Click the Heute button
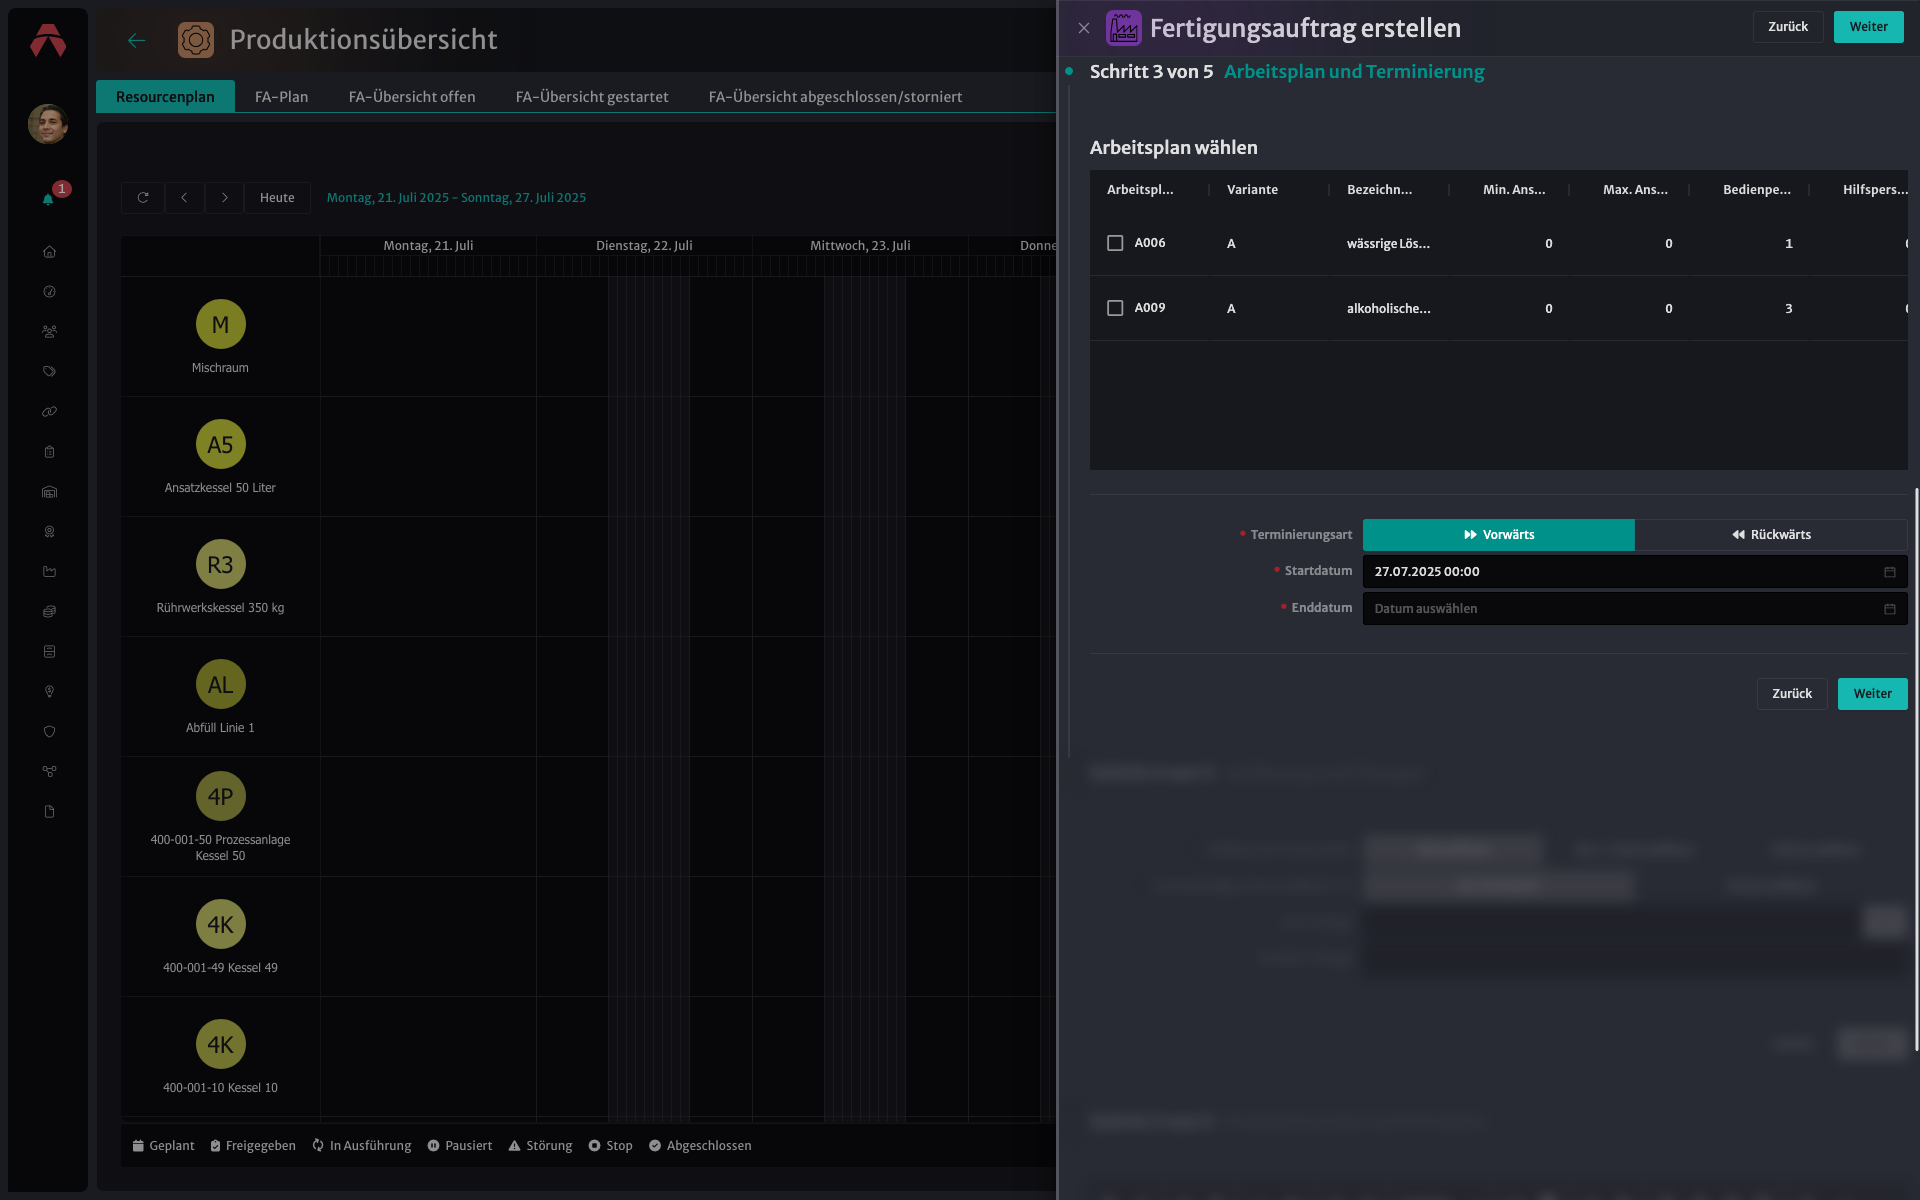The image size is (1920, 1200). click(x=277, y=198)
